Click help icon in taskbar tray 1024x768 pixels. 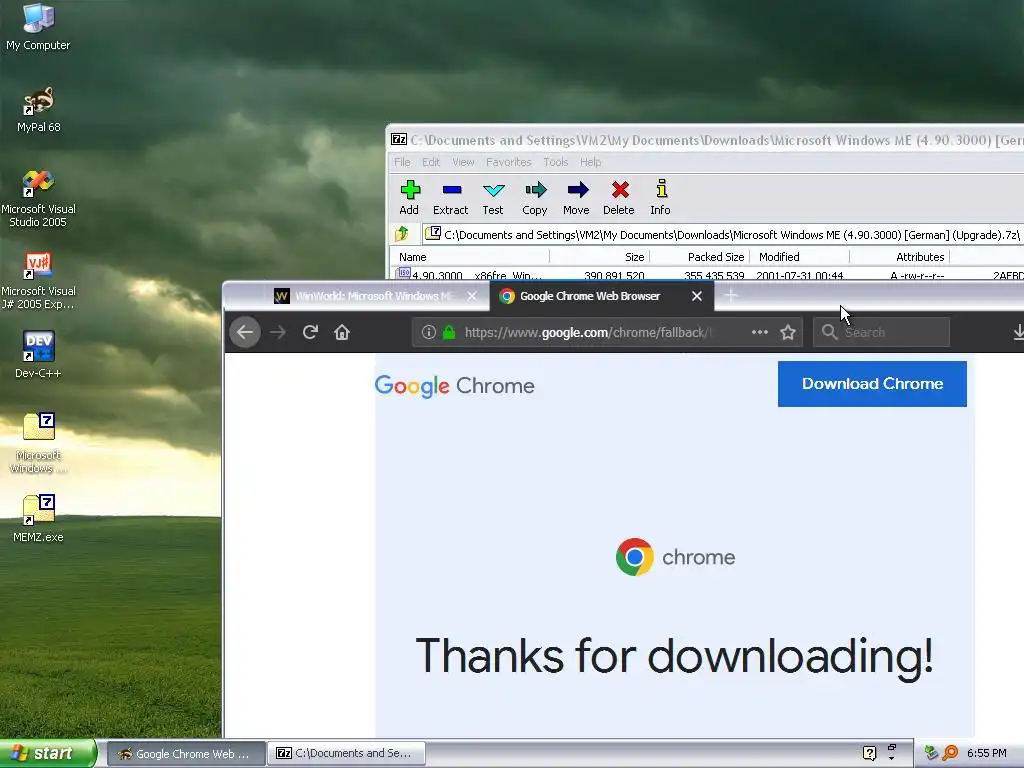(x=869, y=754)
